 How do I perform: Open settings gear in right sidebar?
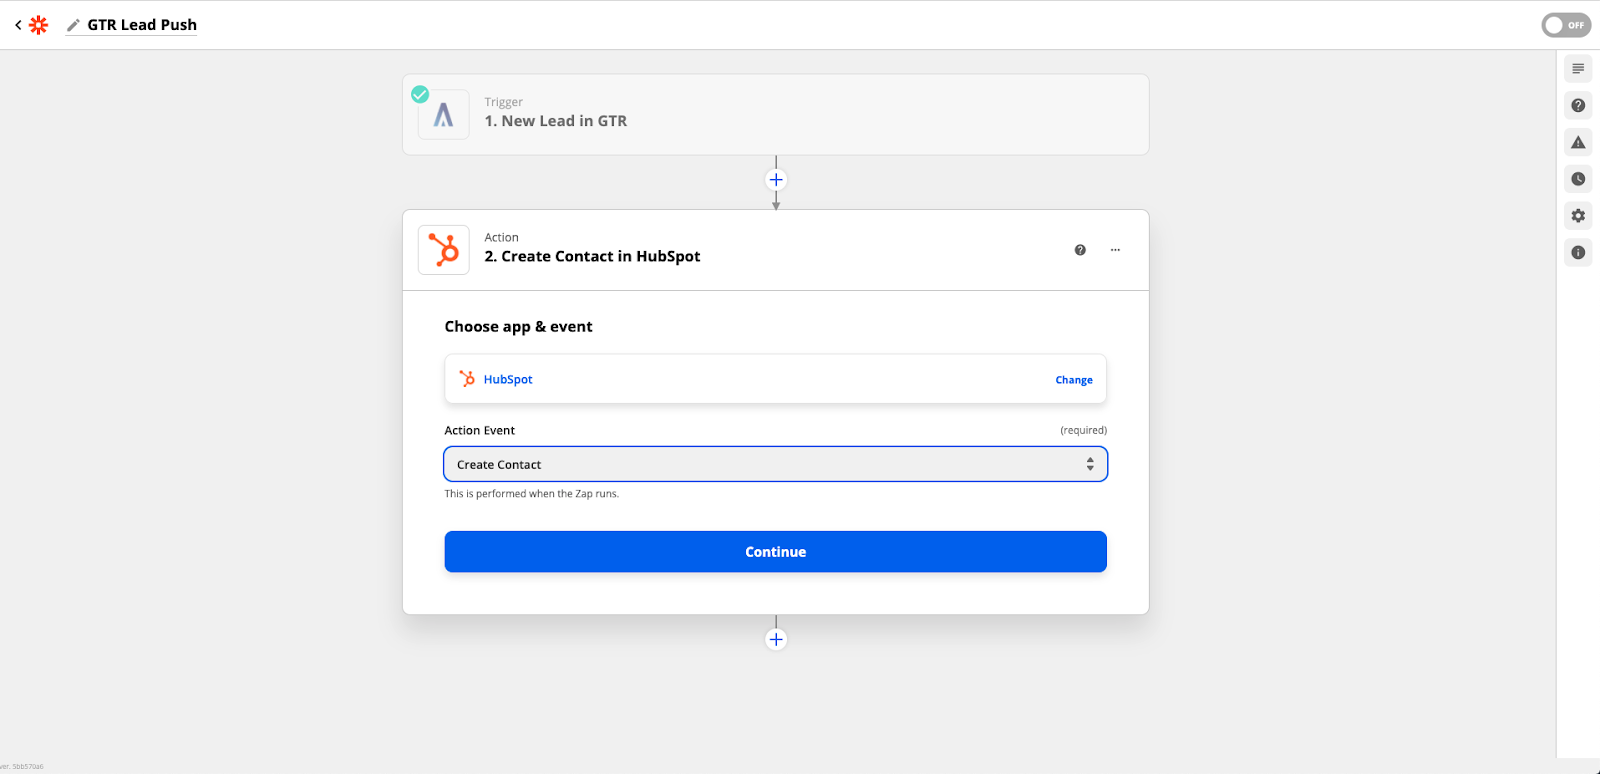click(1578, 216)
